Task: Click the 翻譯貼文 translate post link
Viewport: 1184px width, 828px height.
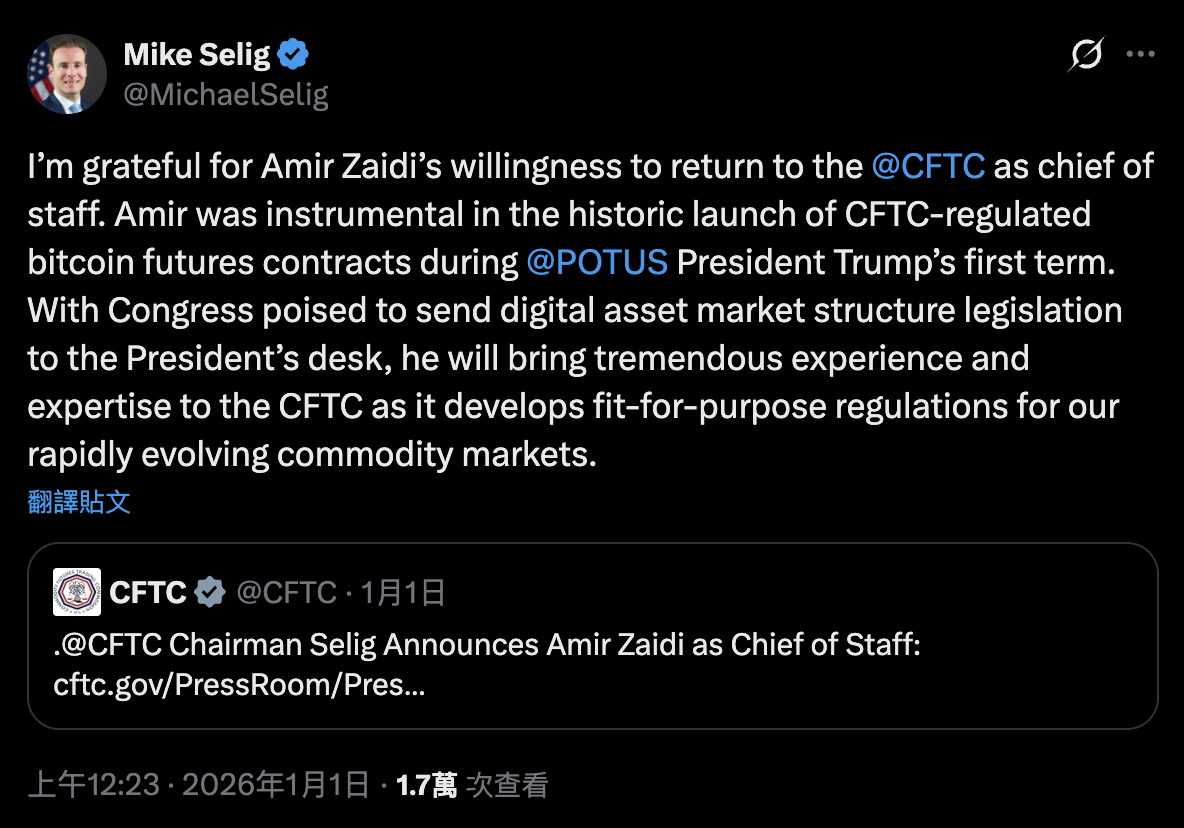Action: (x=79, y=502)
